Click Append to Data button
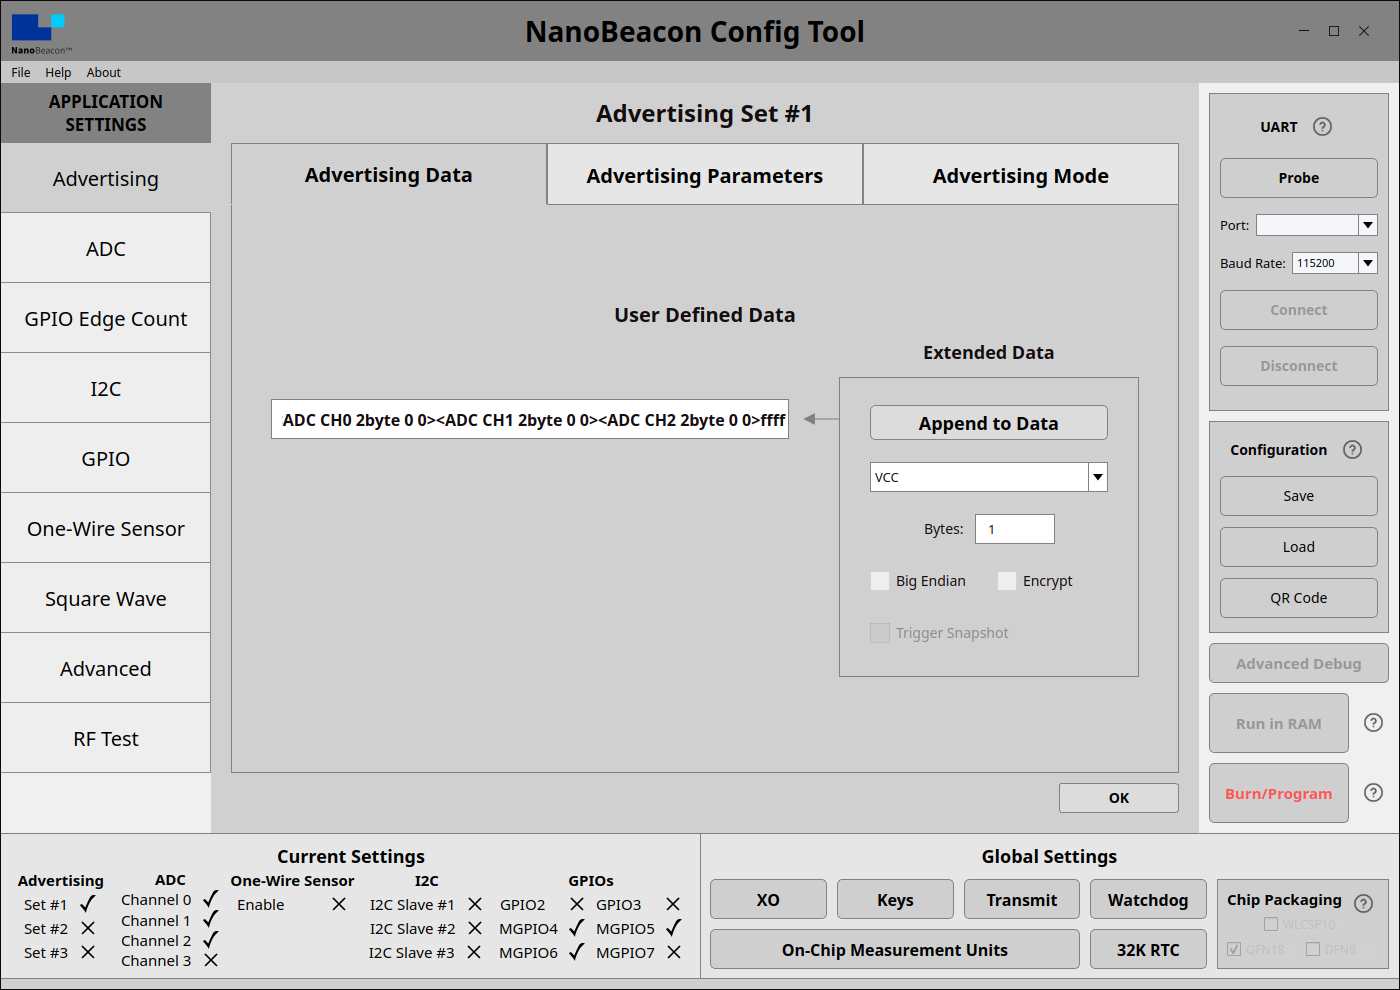 [x=989, y=423]
